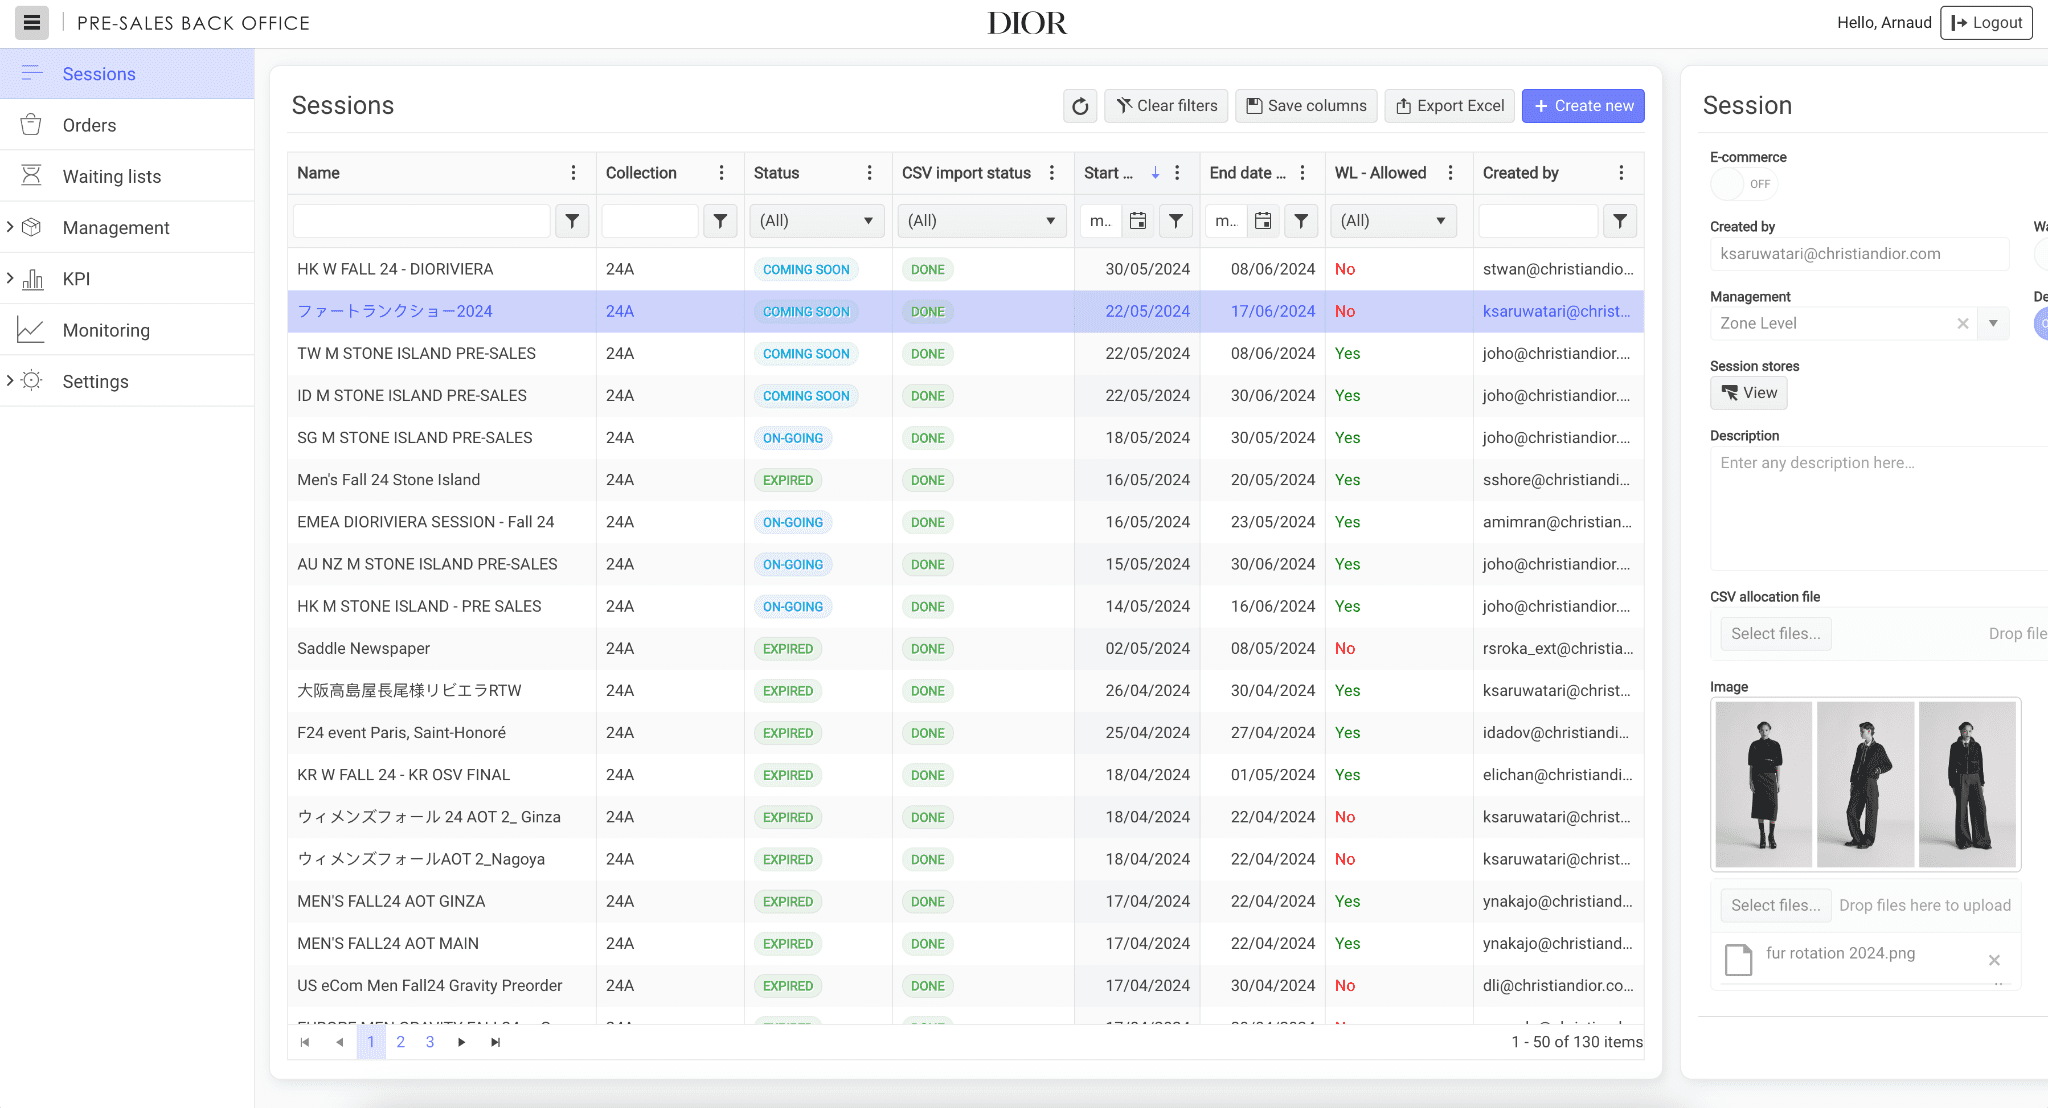Toggle the E-commerce switch
Viewport: 2048px width, 1108px height.
coord(1741,184)
